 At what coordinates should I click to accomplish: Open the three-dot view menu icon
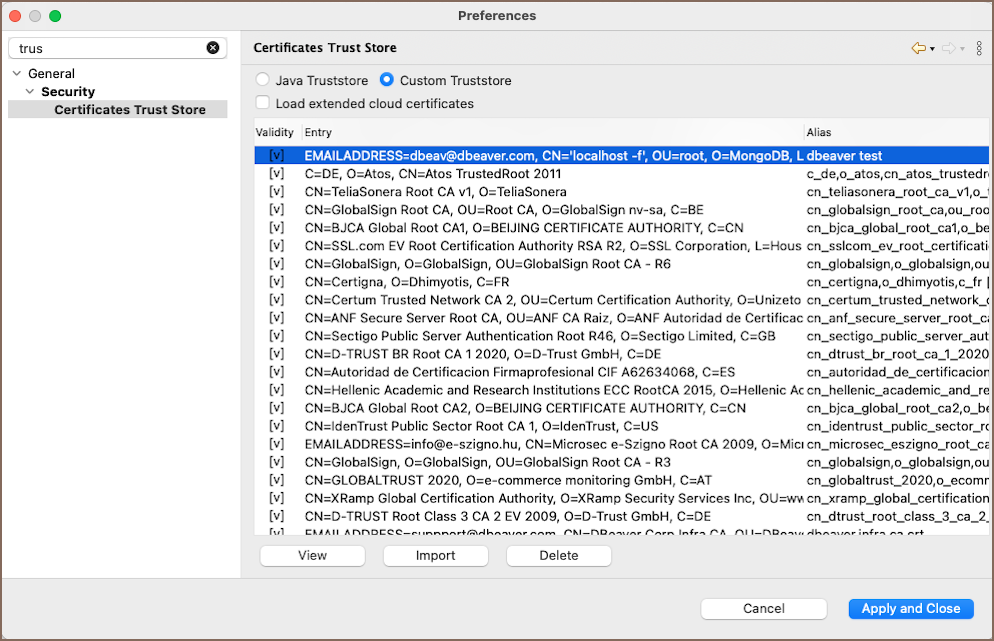pyautogui.click(x=980, y=48)
